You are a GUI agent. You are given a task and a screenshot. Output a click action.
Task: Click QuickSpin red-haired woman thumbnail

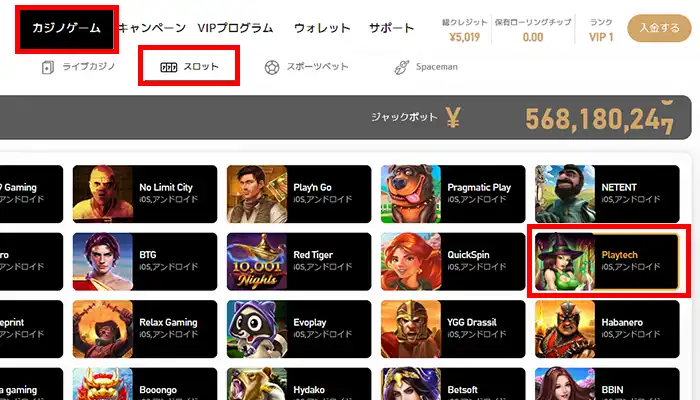(x=411, y=261)
